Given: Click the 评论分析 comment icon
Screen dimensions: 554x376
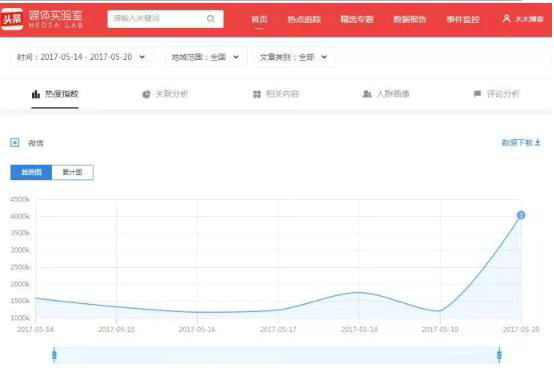Looking at the screenshot, I should [477, 94].
